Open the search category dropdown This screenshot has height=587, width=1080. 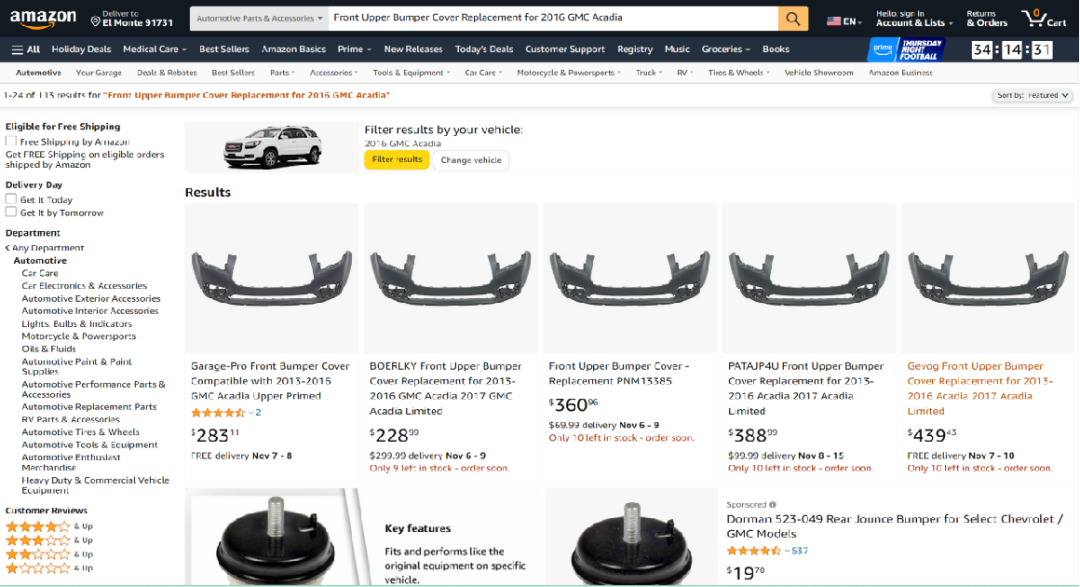259,18
